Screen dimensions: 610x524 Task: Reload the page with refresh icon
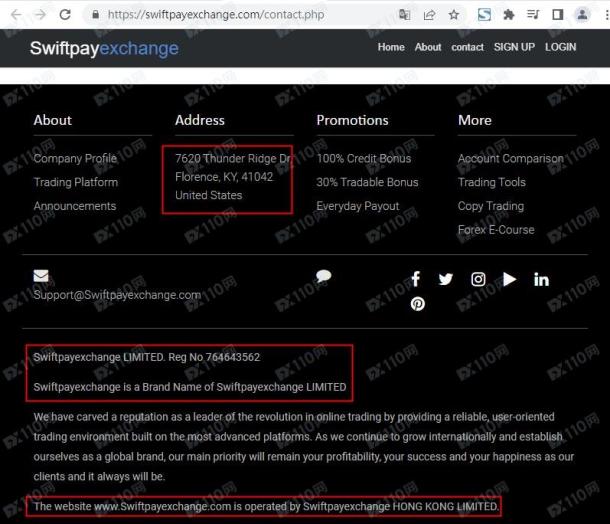(x=65, y=15)
